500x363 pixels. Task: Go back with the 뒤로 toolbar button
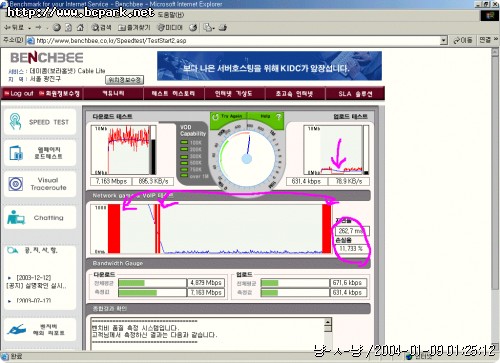(14, 28)
